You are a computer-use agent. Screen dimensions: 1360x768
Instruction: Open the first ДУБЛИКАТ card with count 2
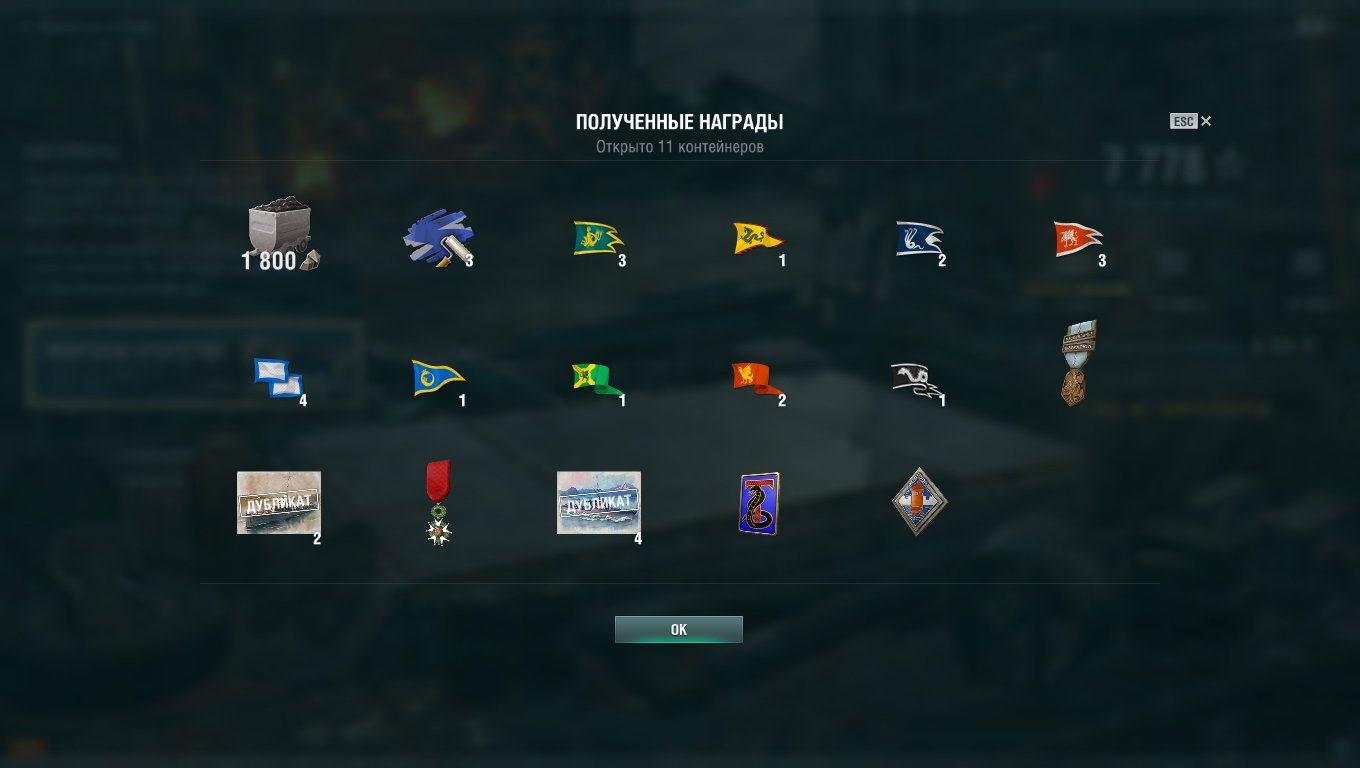[279, 503]
